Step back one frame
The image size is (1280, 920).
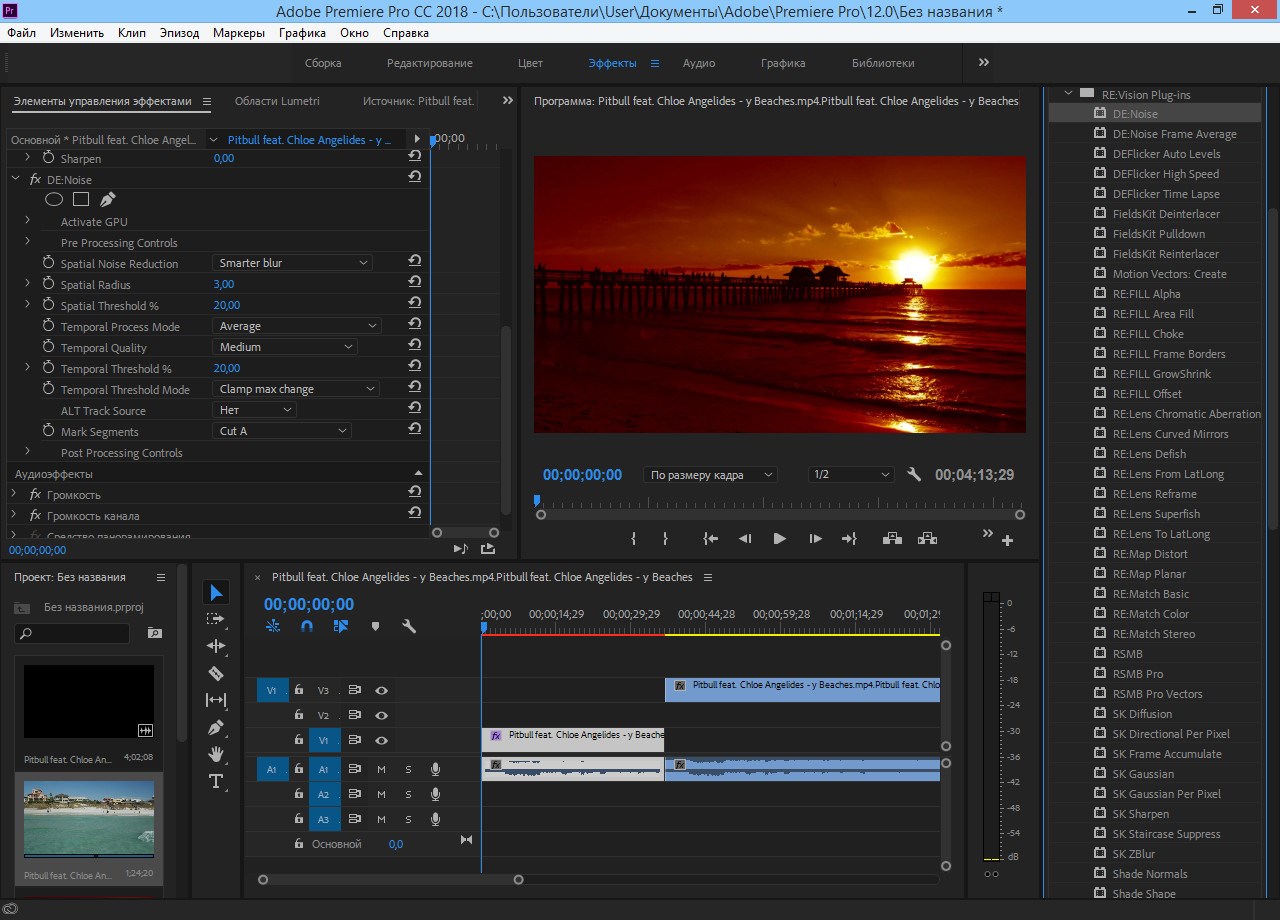pyautogui.click(x=745, y=538)
